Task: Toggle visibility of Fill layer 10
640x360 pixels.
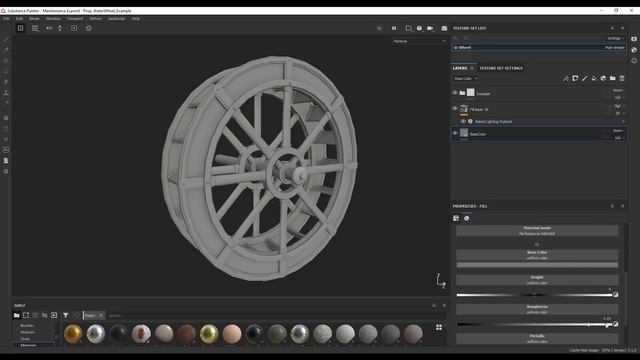Action: pyautogui.click(x=455, y=109)
